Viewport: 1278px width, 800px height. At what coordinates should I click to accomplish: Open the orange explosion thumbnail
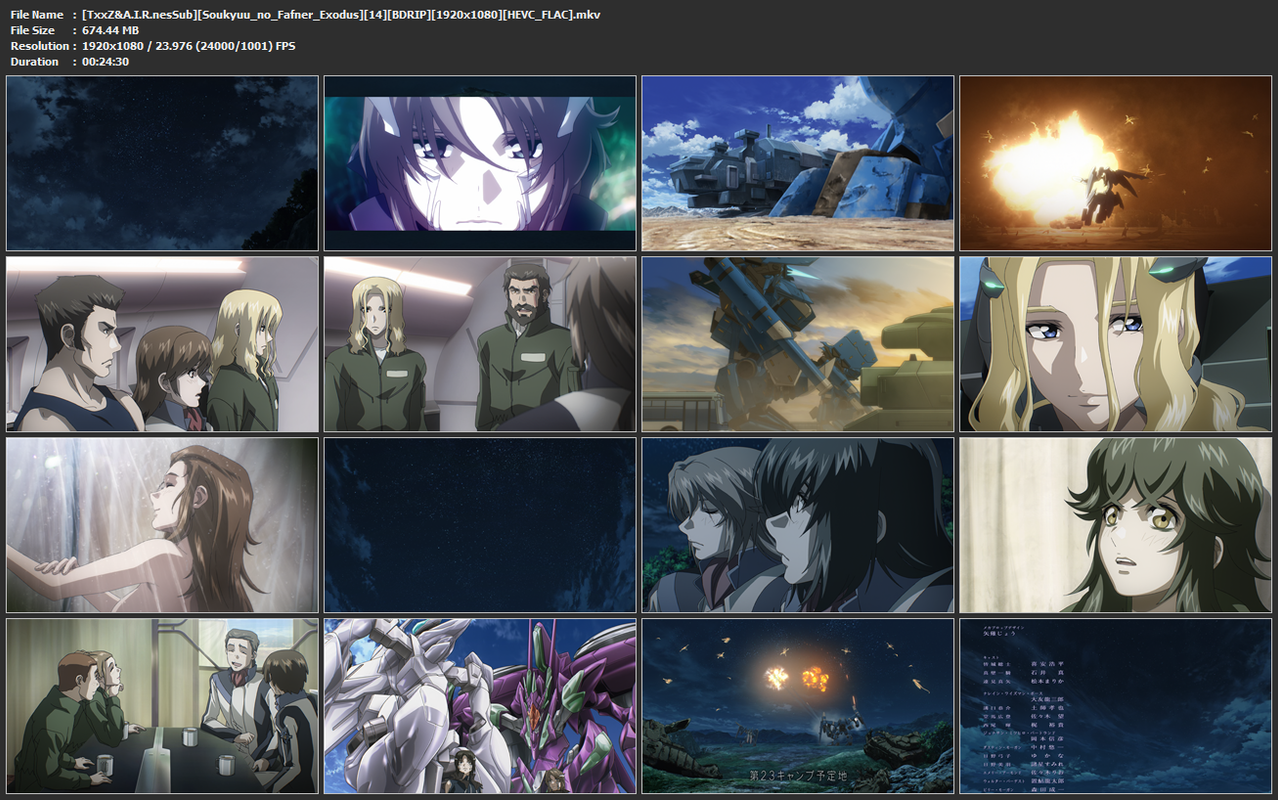pos(1116,163)
